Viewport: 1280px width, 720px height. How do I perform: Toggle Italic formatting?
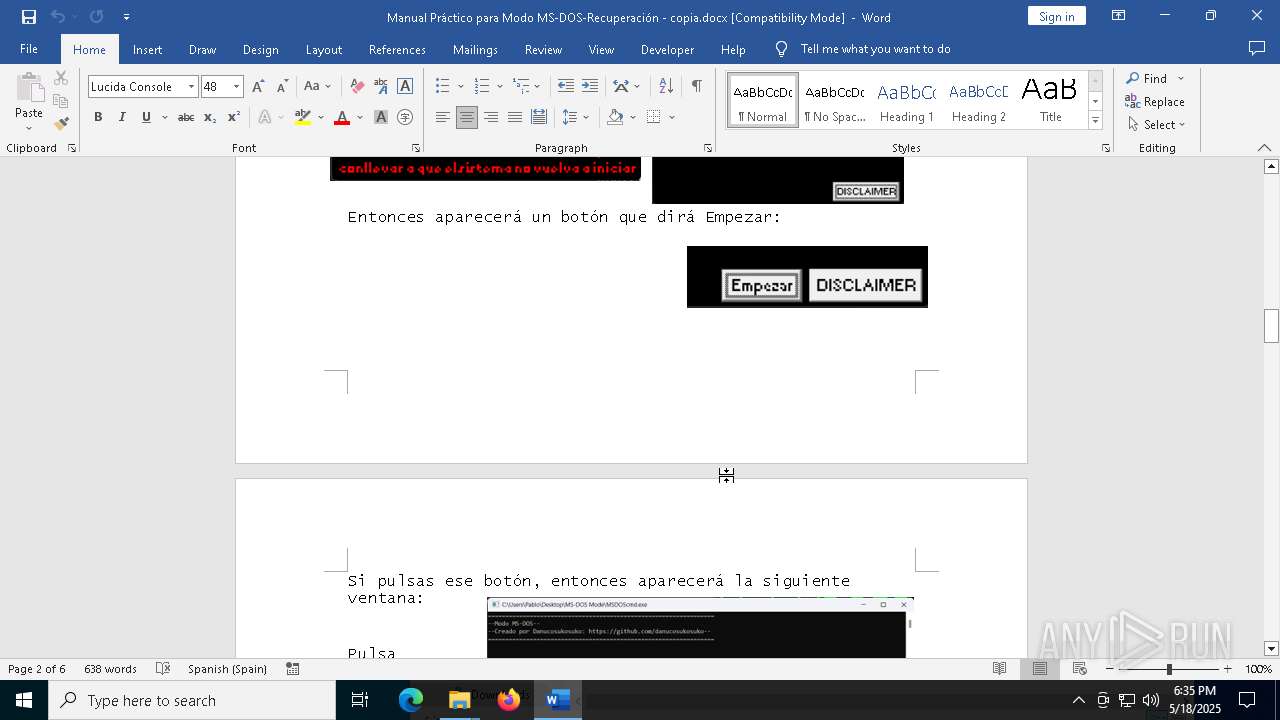click(x=122, y=117)
